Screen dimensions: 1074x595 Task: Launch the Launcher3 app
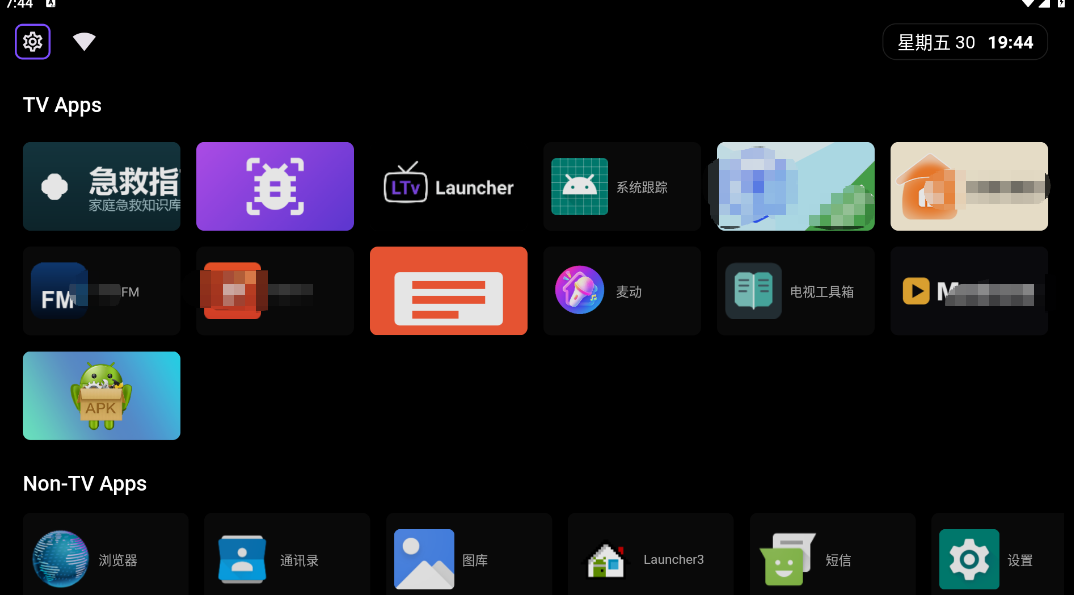(651, 555)
